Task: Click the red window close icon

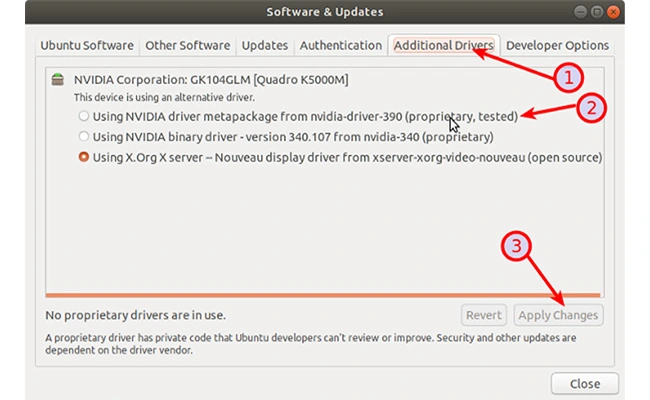Action: [613, 12]
